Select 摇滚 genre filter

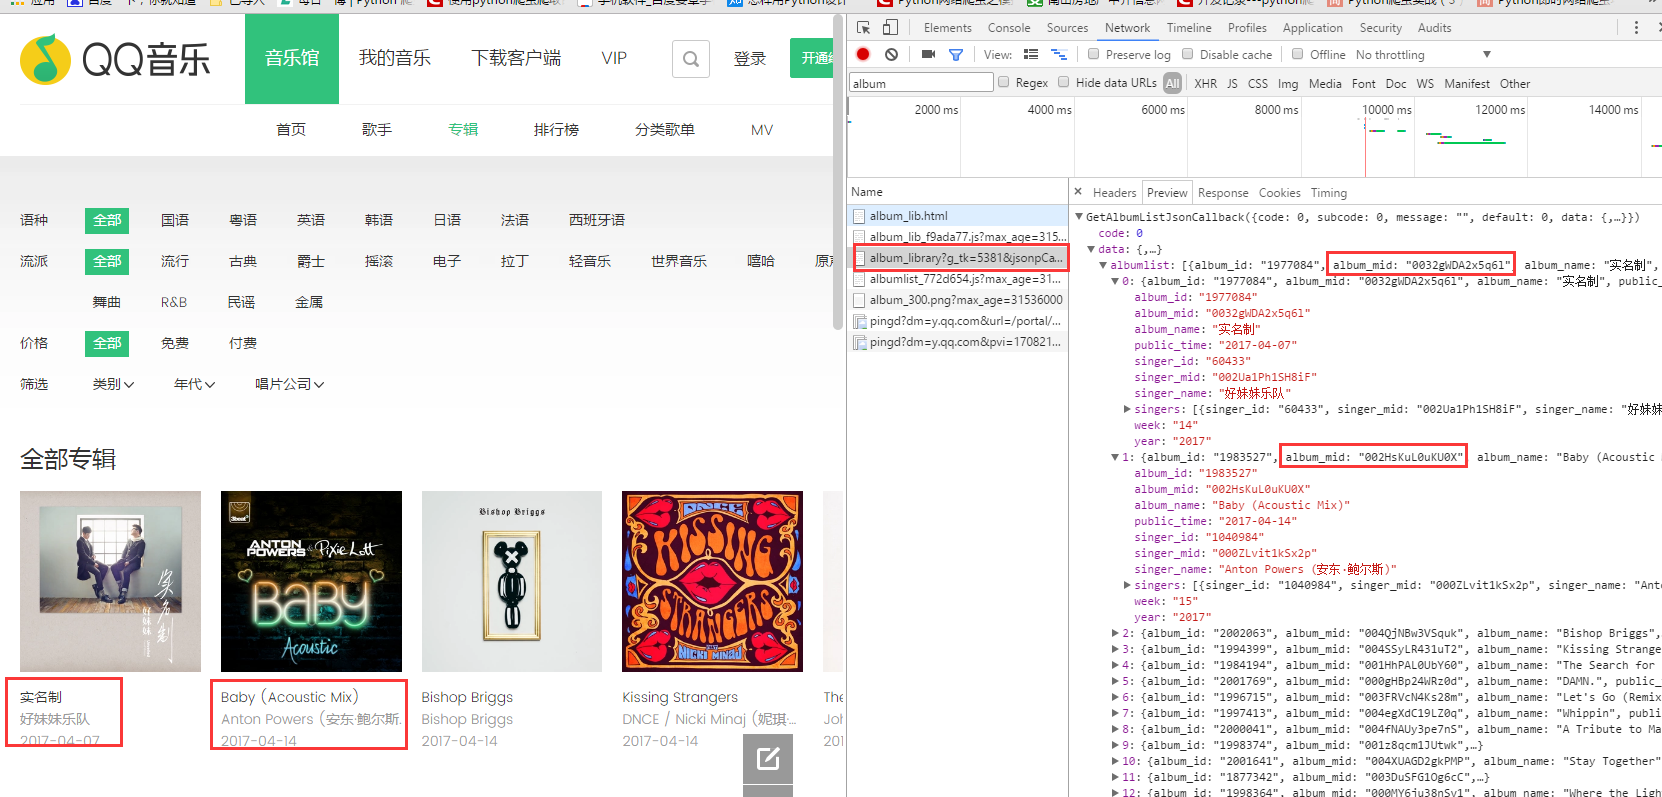(379, 261)
